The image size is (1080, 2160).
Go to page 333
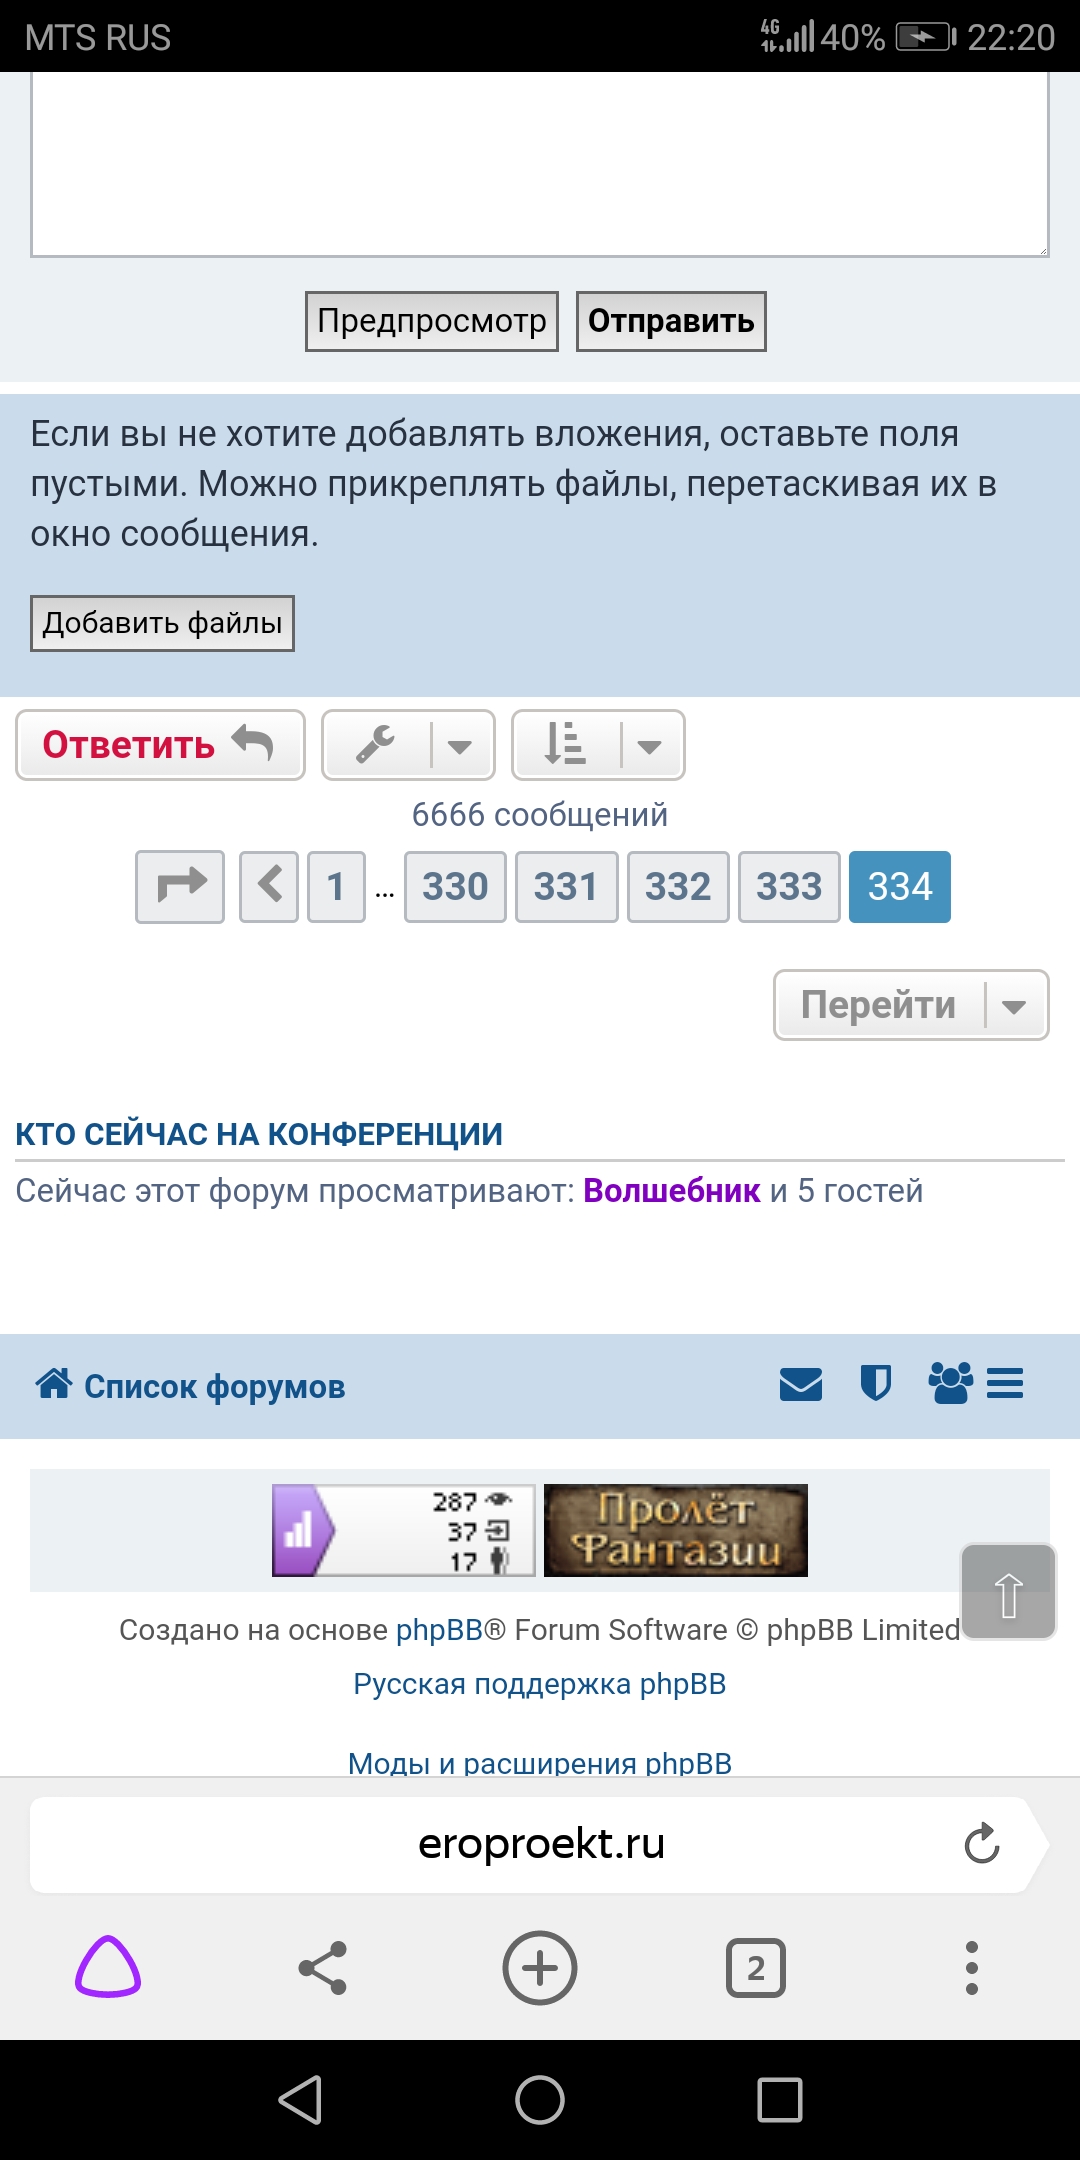(789, 887)
